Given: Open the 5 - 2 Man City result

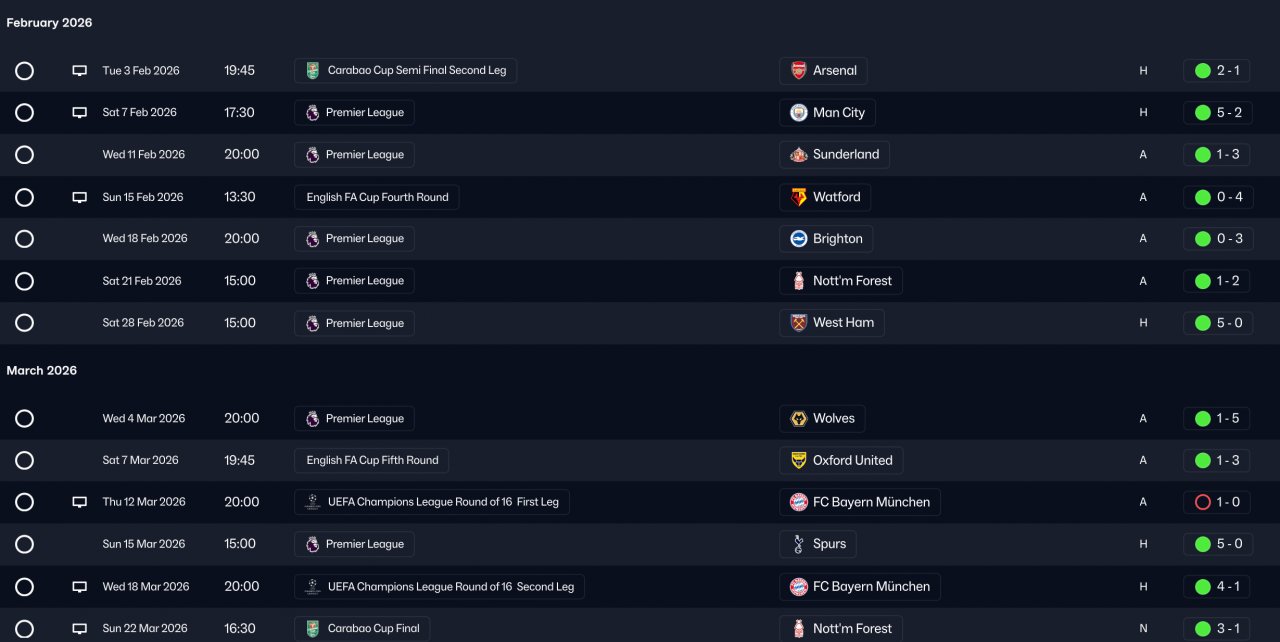Looking at the screenshot, I should tap(1216, 113).
